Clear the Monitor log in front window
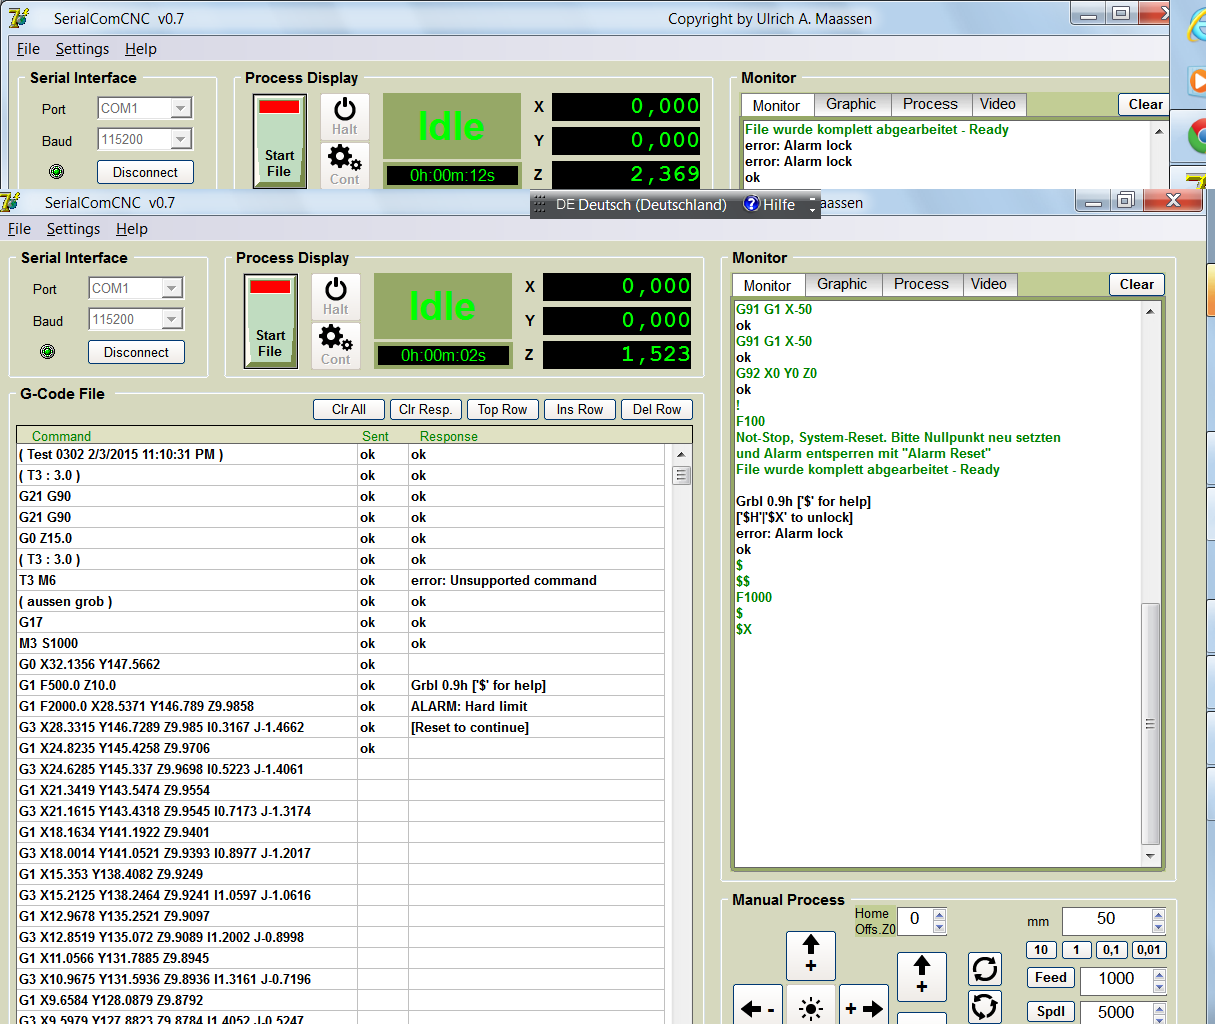 (x=1137, y=284)
